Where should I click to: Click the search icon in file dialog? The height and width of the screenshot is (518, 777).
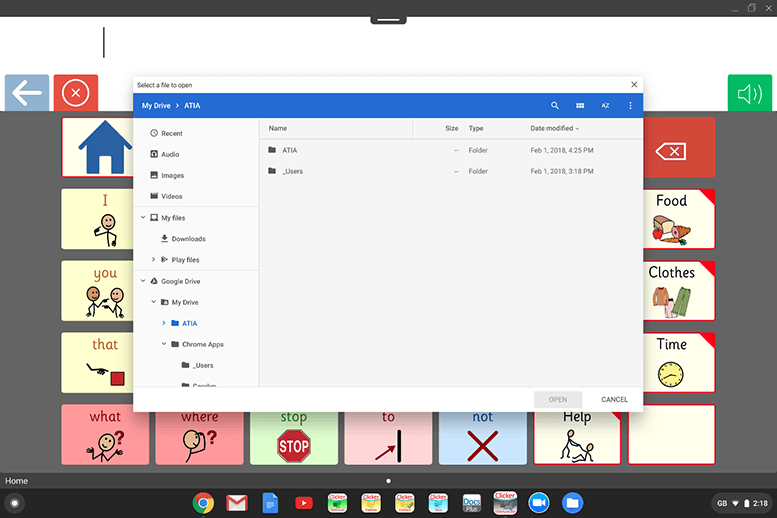[x=555, y=105]
